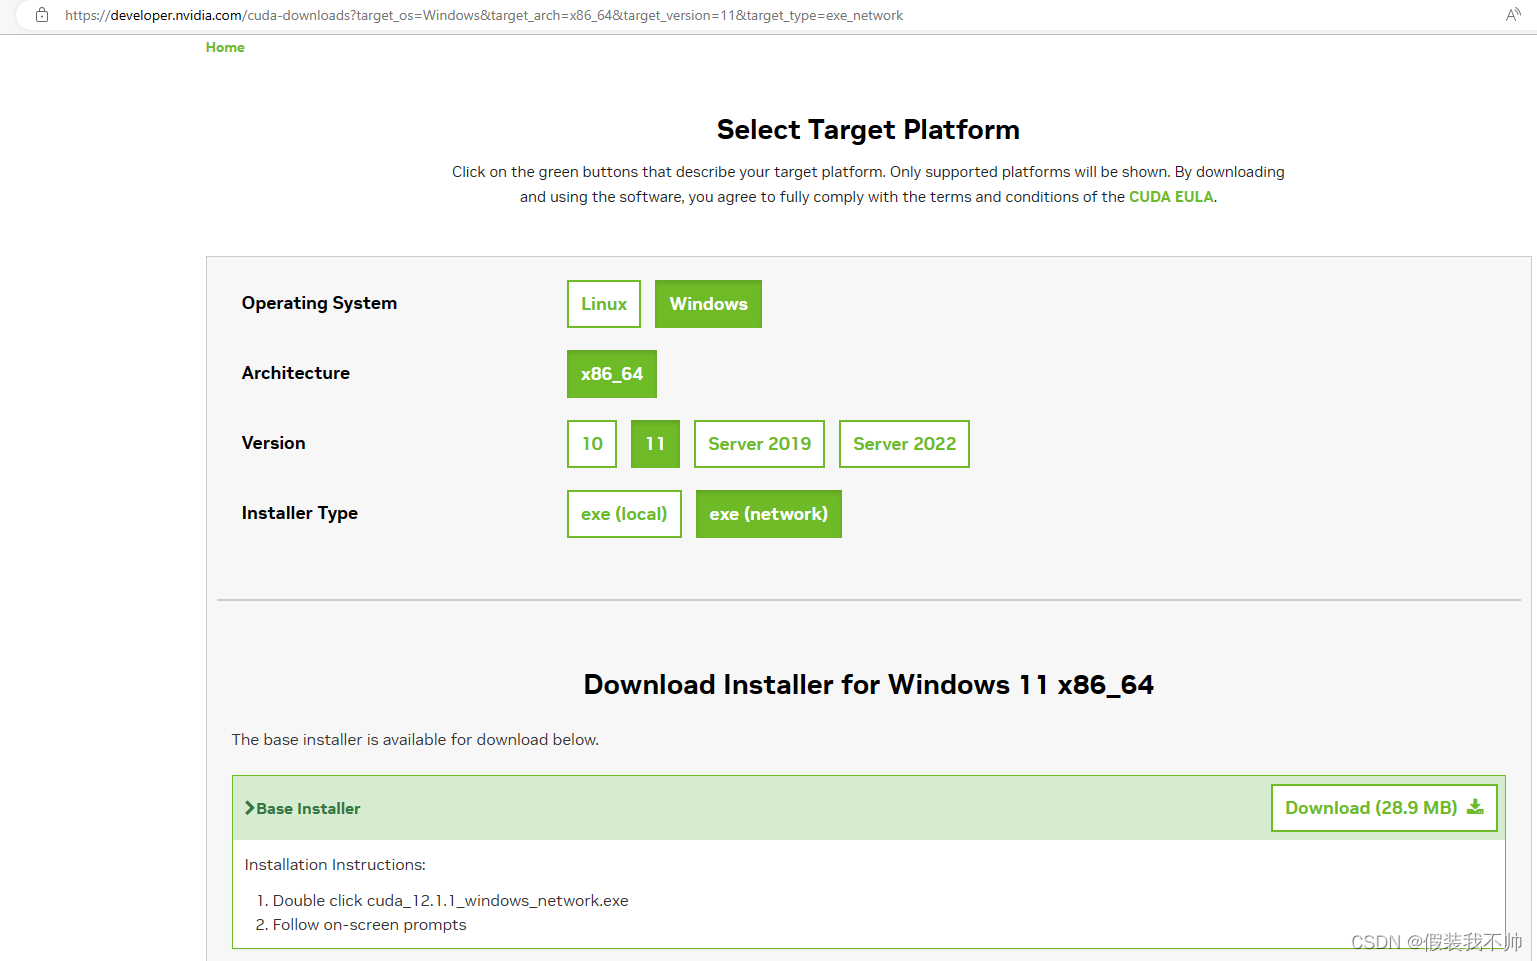
Task: Go to the Home breadcrumb link
Action: (x=225, y=47)
